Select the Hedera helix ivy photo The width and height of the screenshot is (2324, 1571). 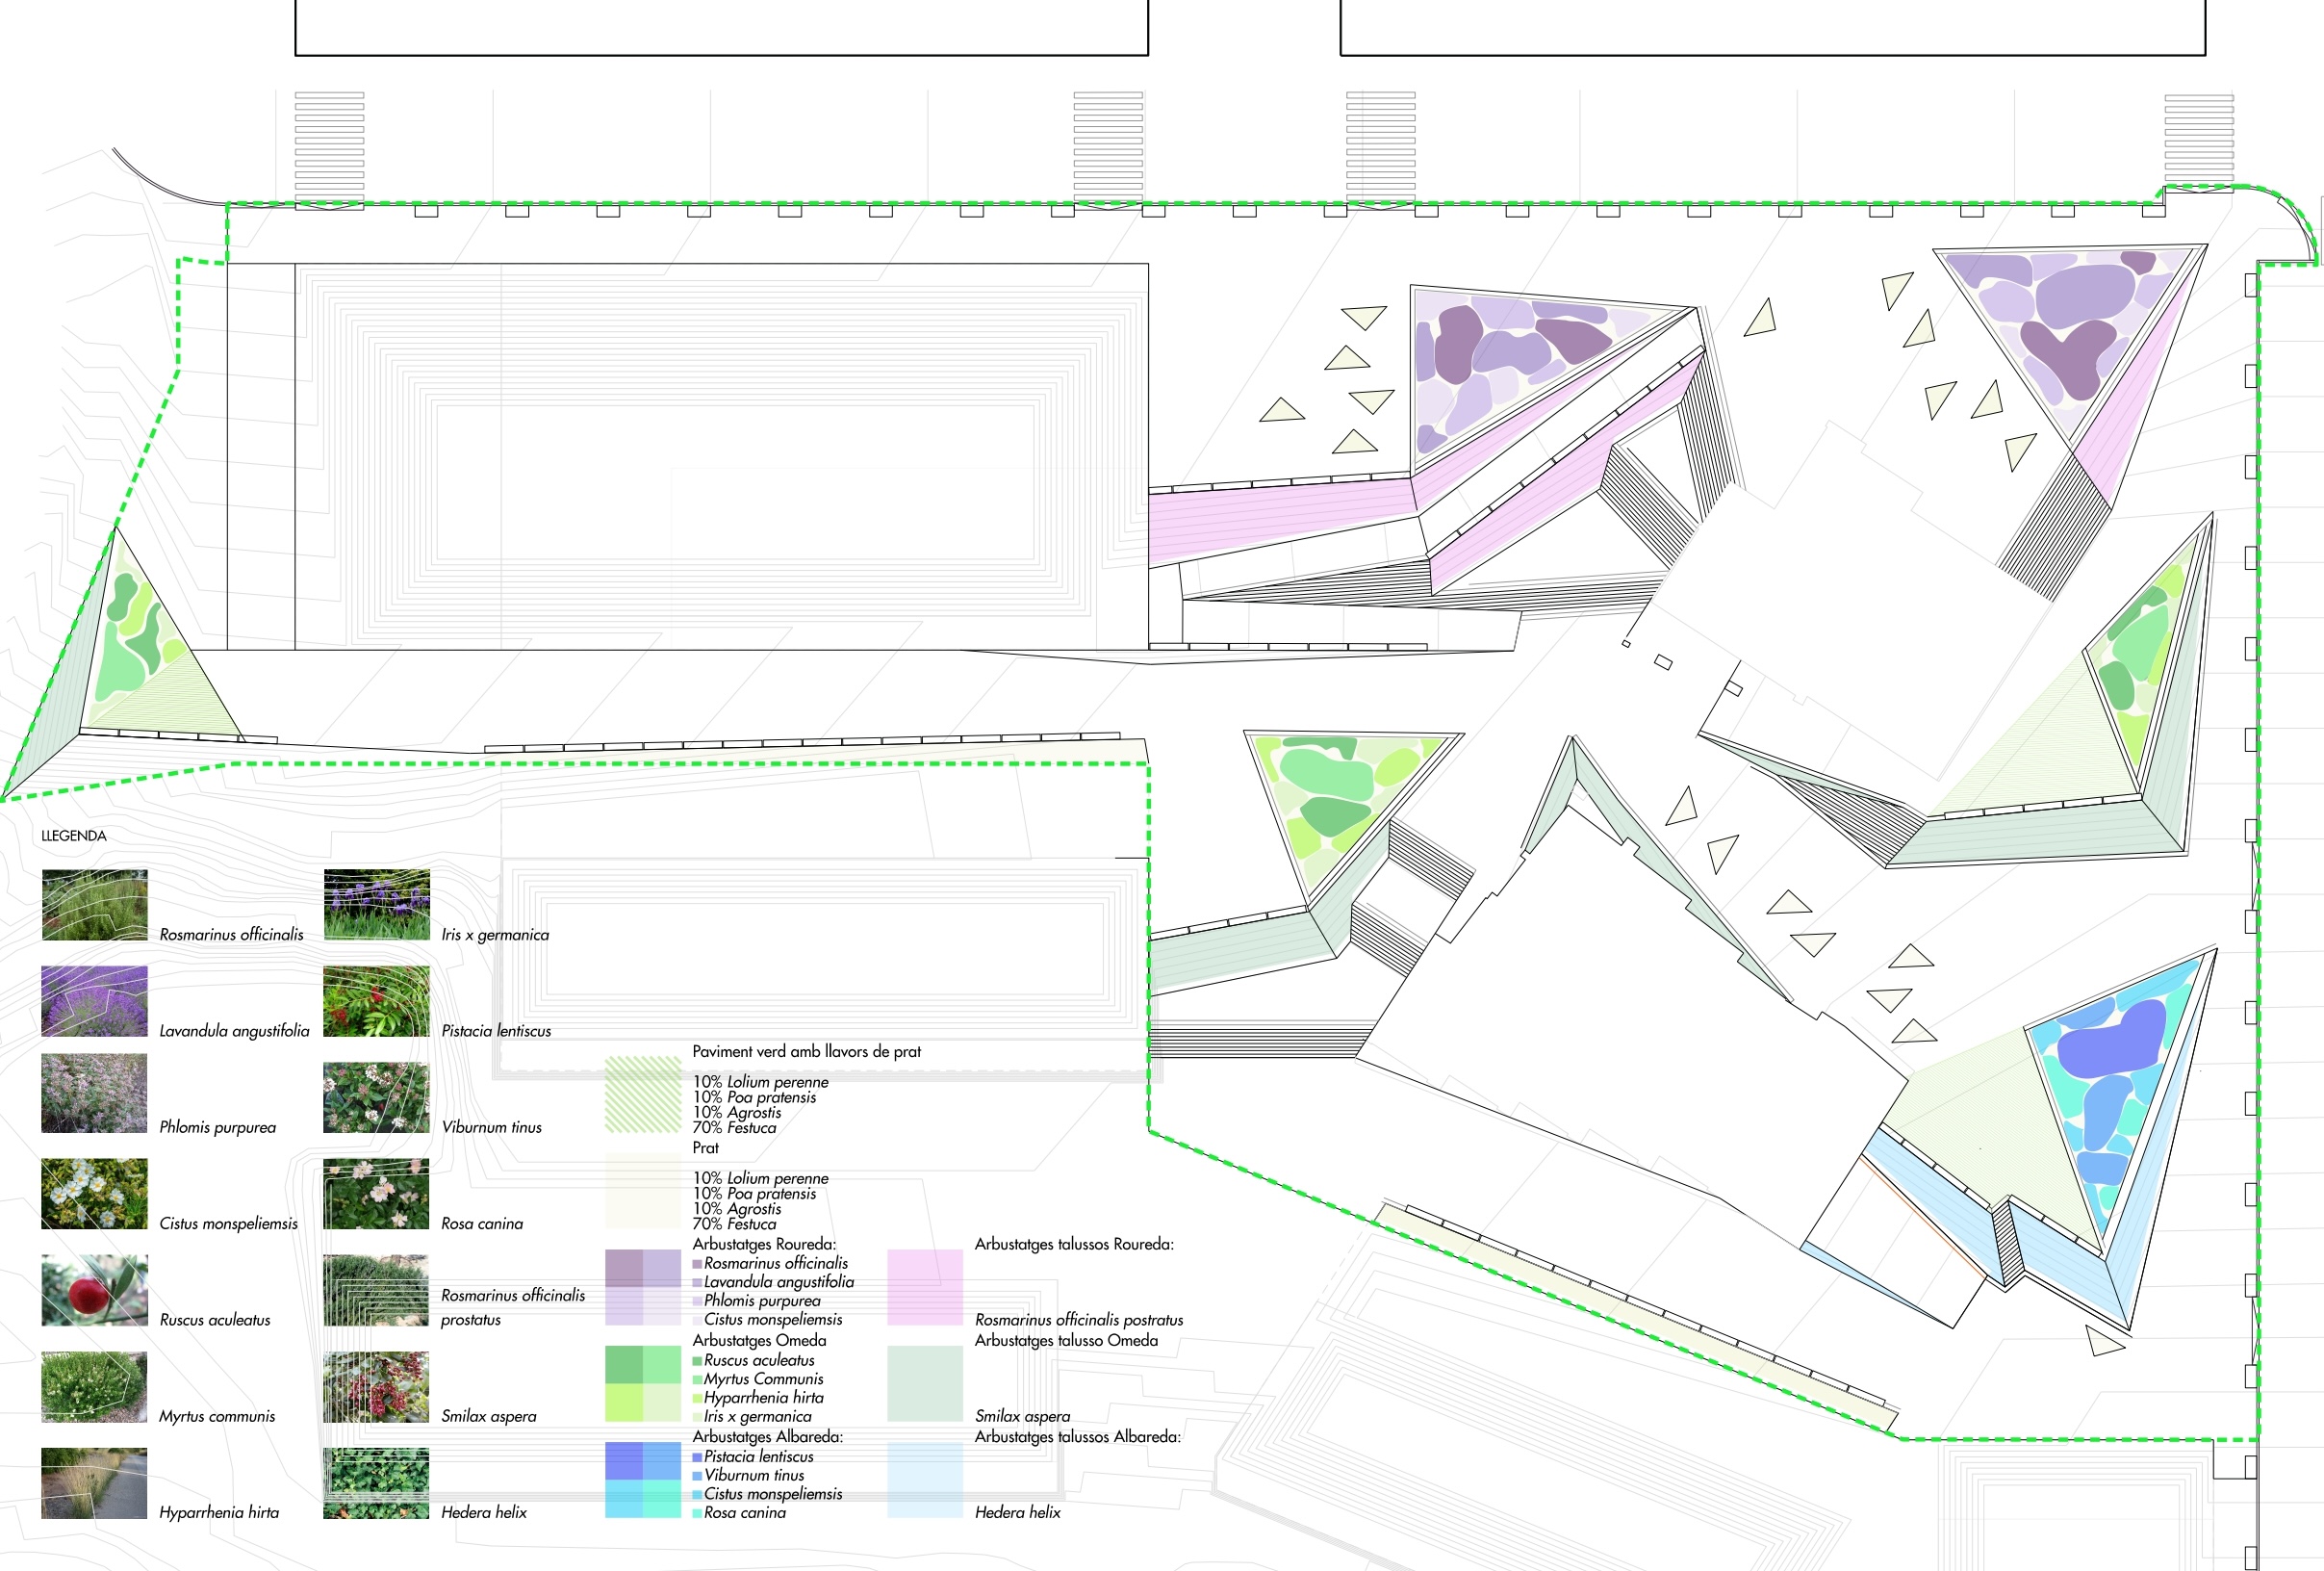coord(376,1483)
